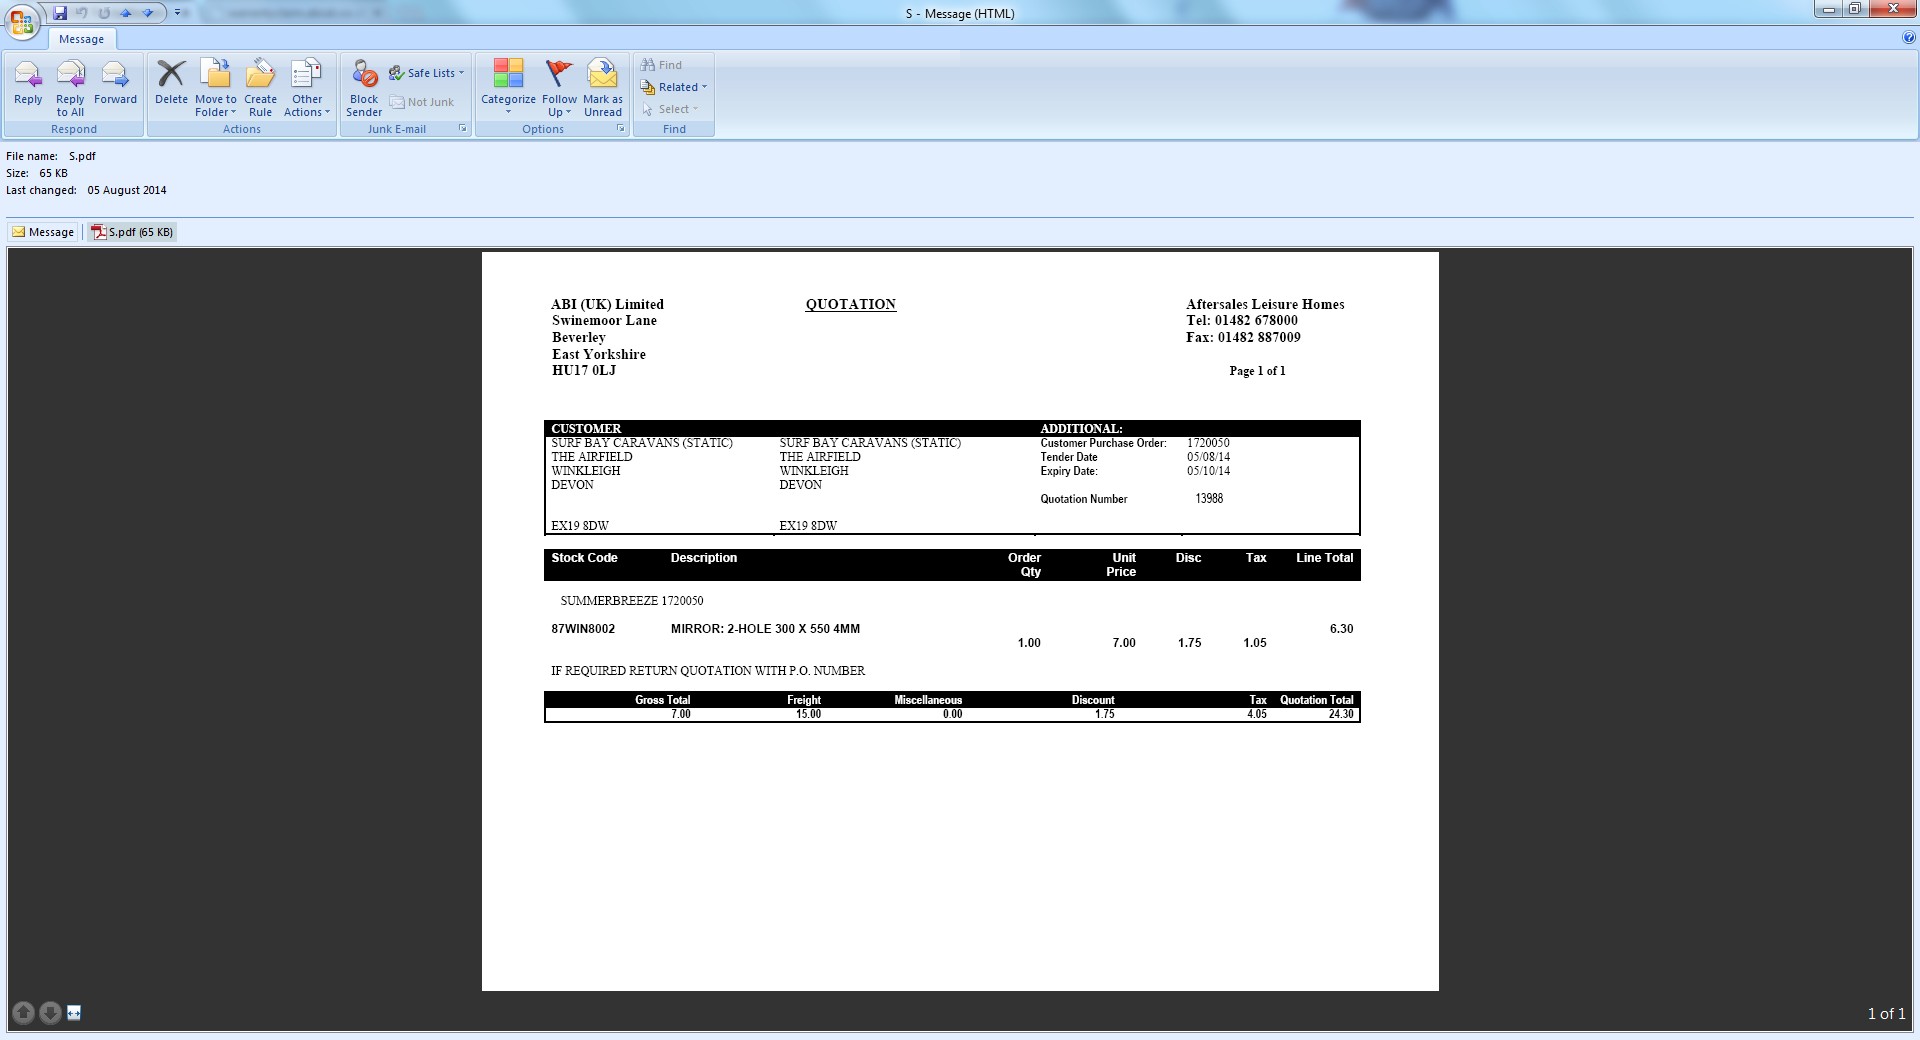Click the 'Page 1 of 1' label in the PDF

[x=1257, y=371]
